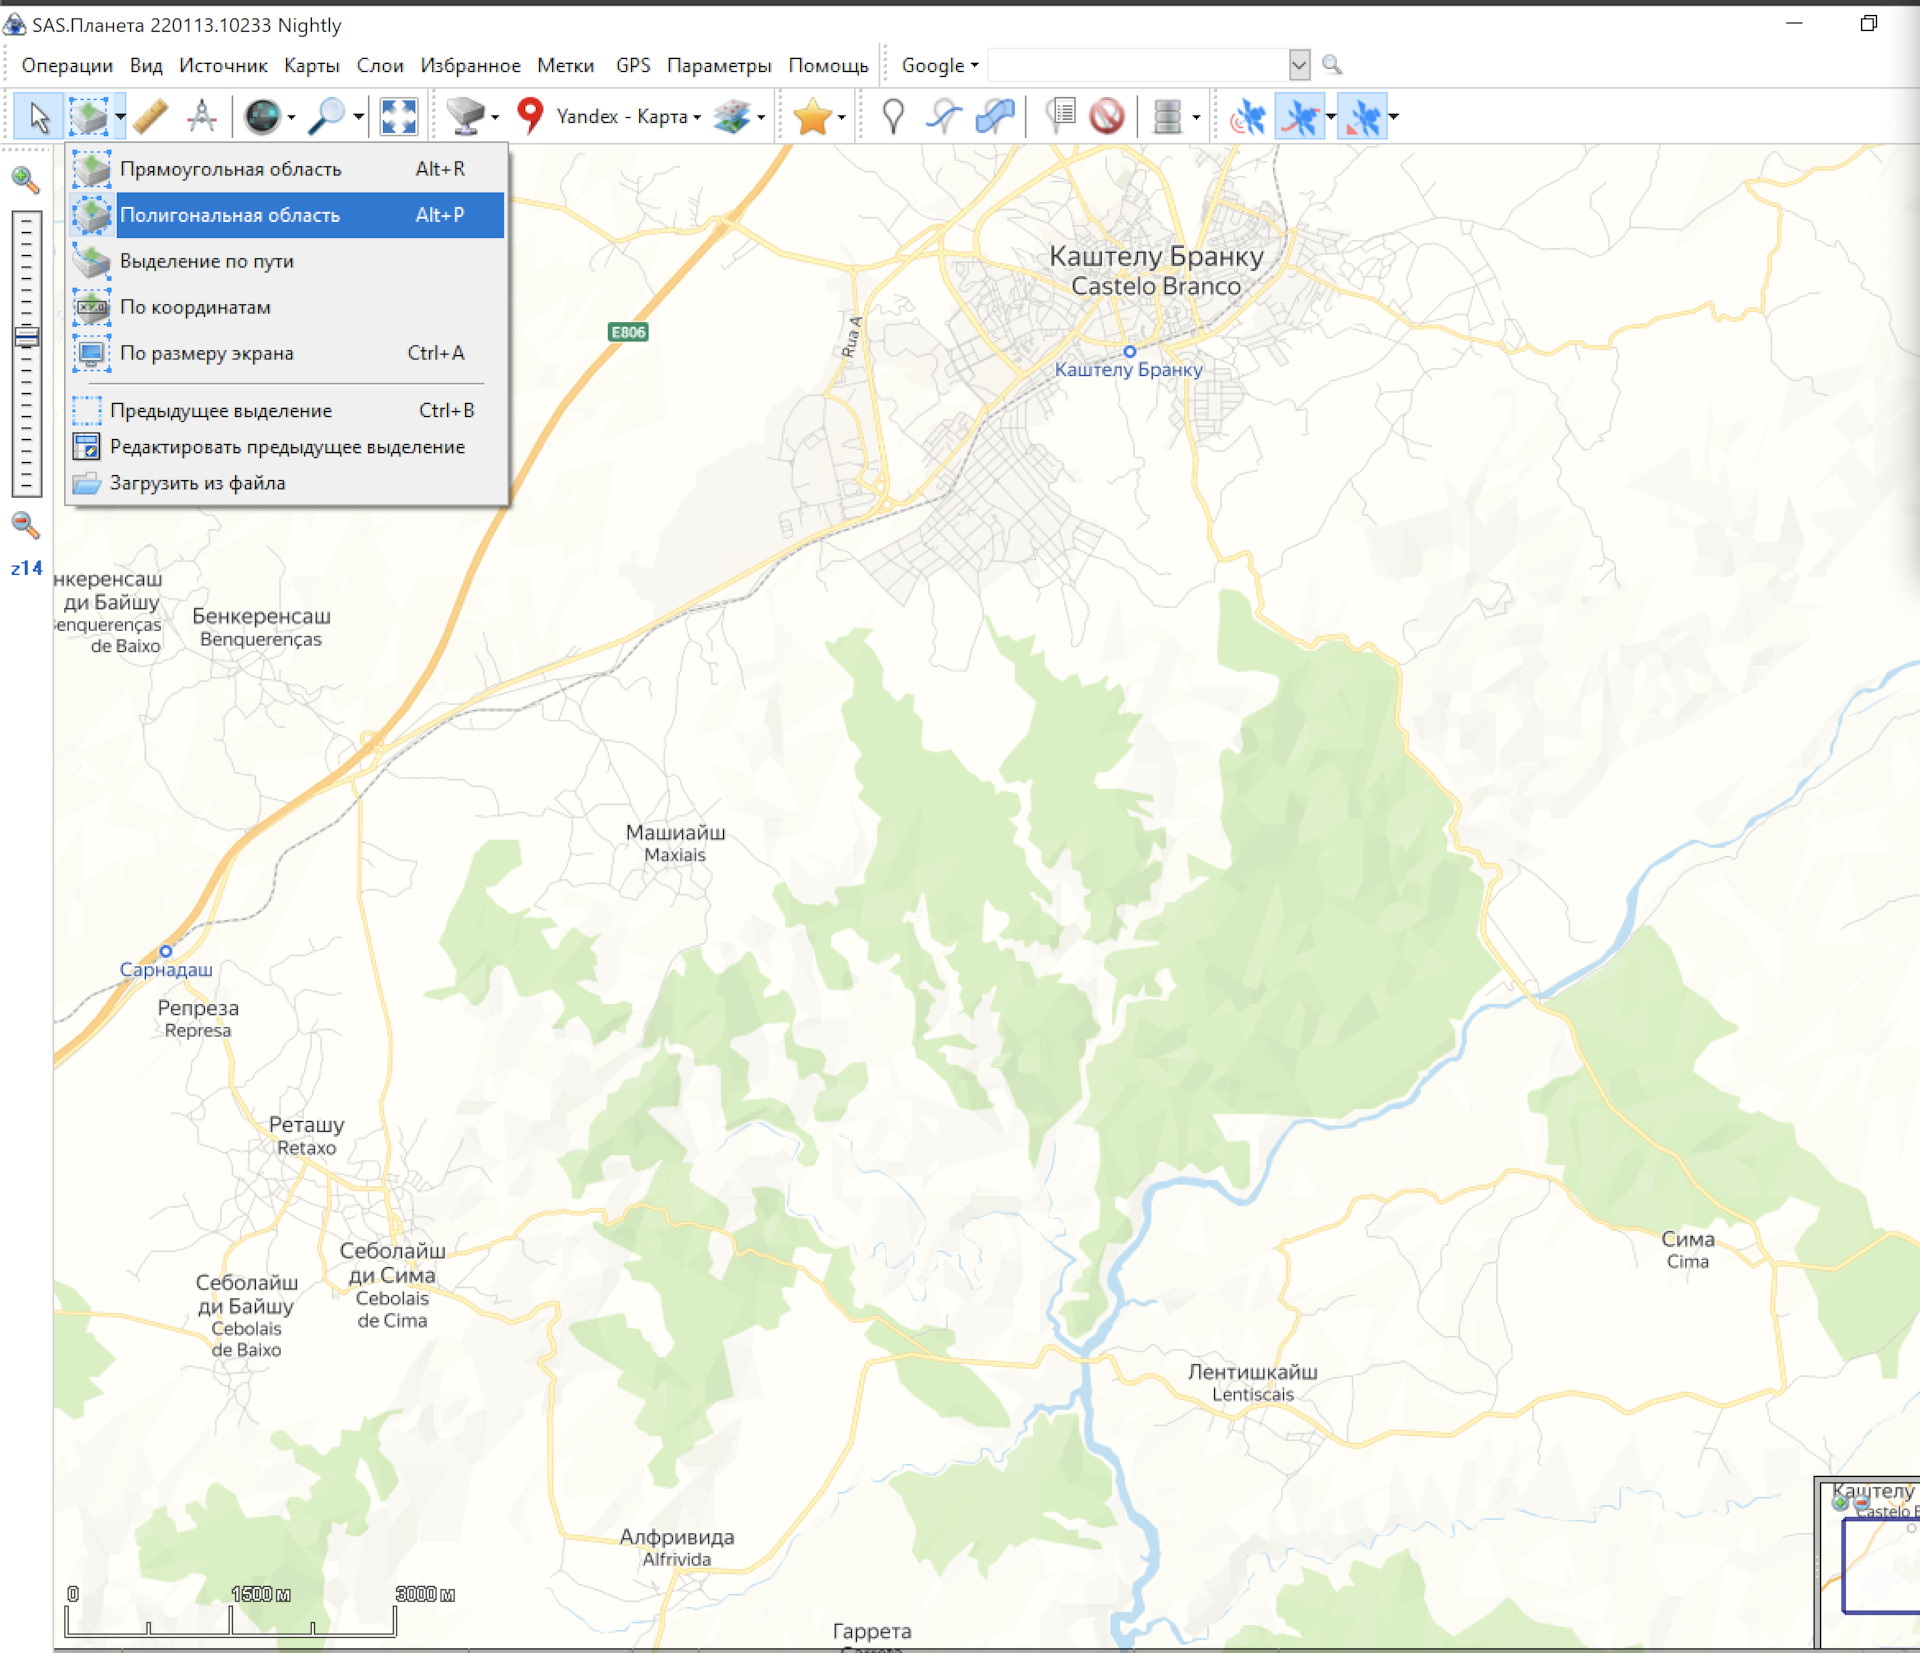This screenshot has width=1920, height=1653.
Task: Click the minimap overview in the corner
Action: 1868,1562
